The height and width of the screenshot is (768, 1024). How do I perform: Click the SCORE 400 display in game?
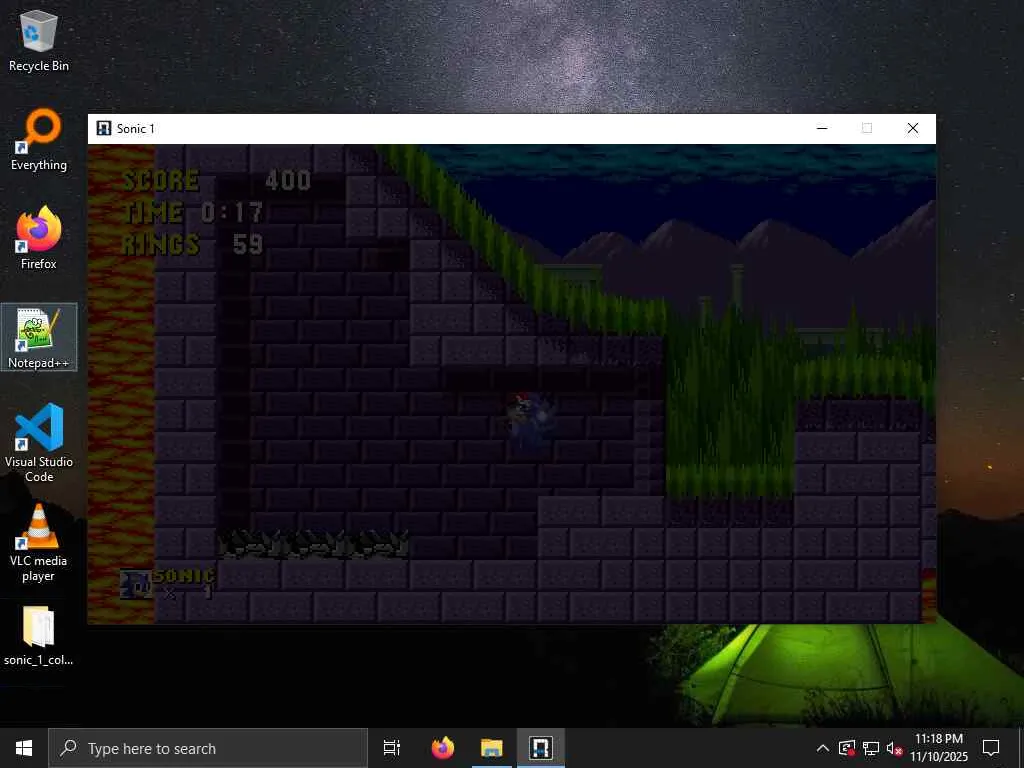217,180
